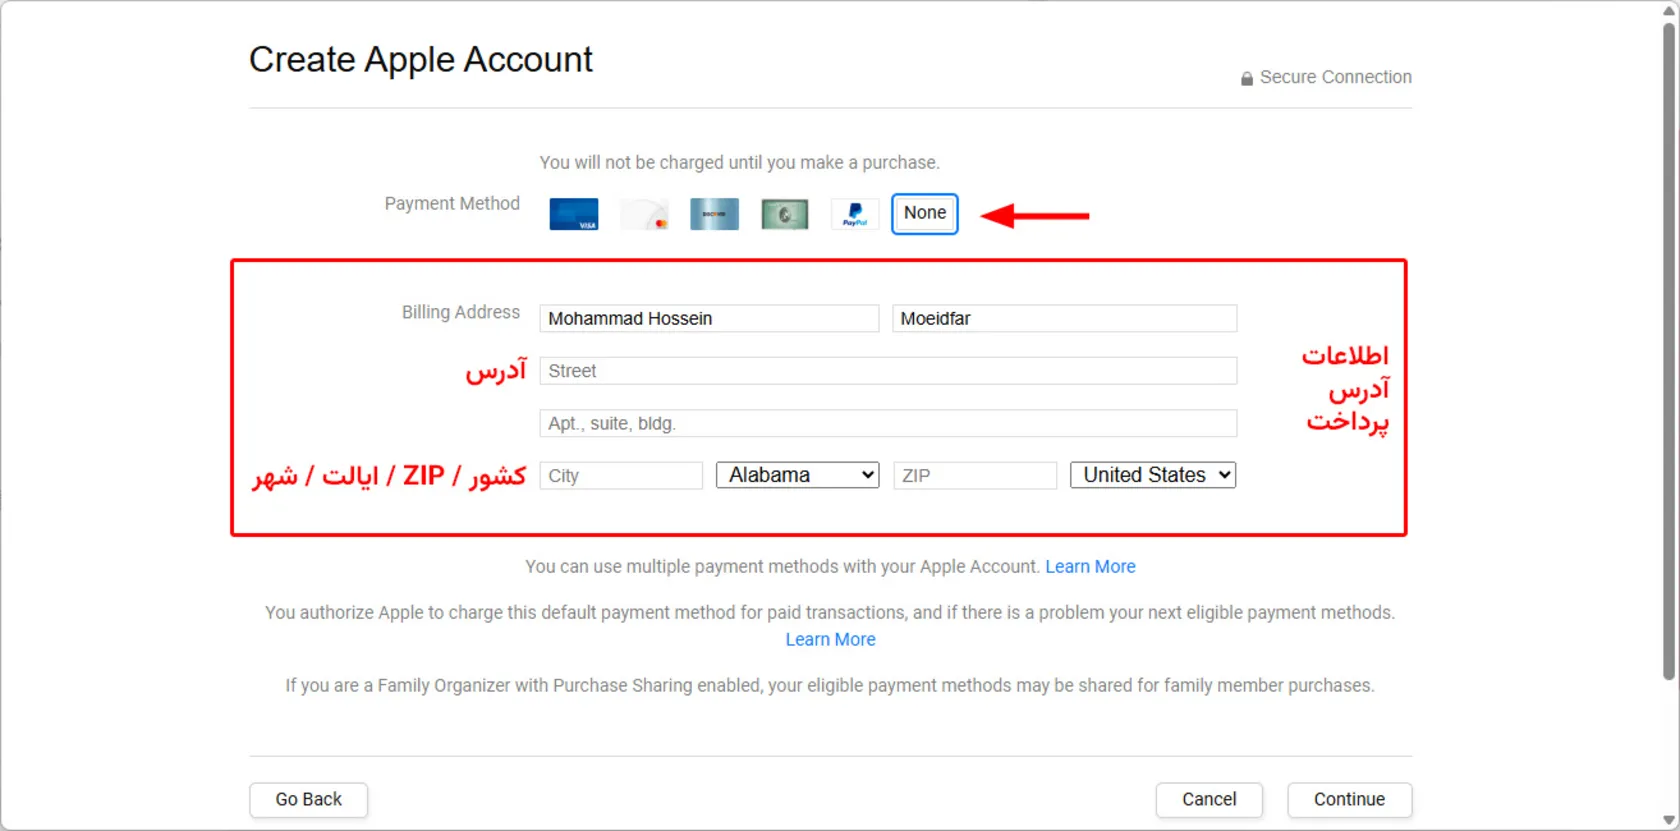
Task: Click the ZIP code field
Action: (x=974, y=476)
